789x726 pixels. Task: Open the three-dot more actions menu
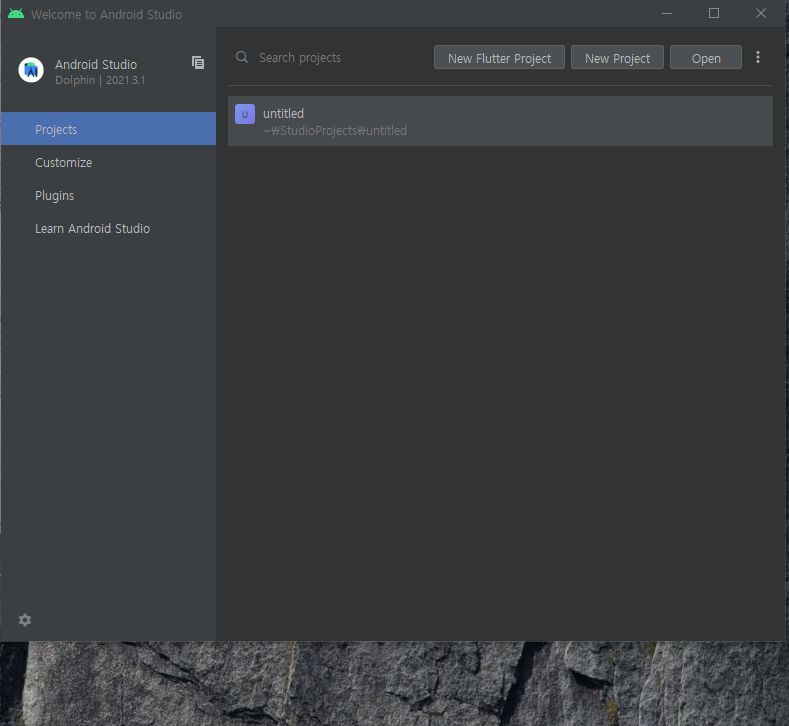tap(758, 57)
